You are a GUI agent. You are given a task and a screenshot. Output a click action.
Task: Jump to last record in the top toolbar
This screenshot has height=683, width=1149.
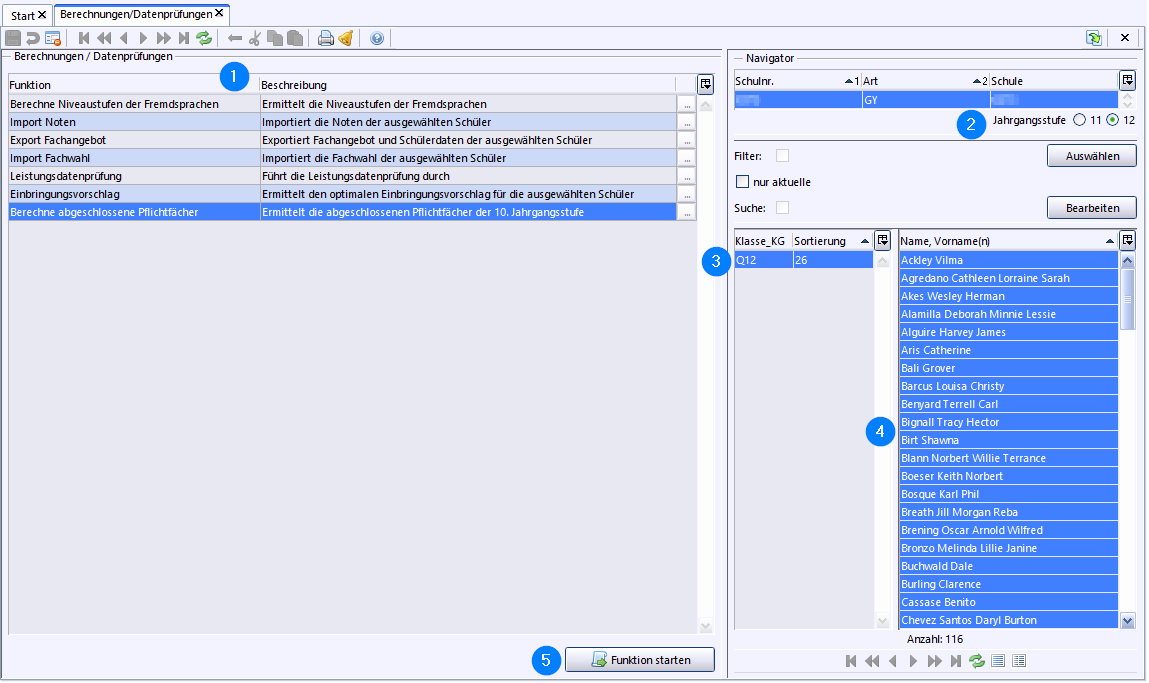coord(184,38)
